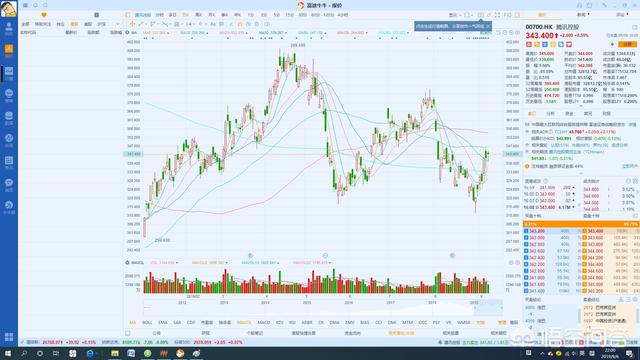
Task: Open Windows Start menu
Action: tap(8, 353)
